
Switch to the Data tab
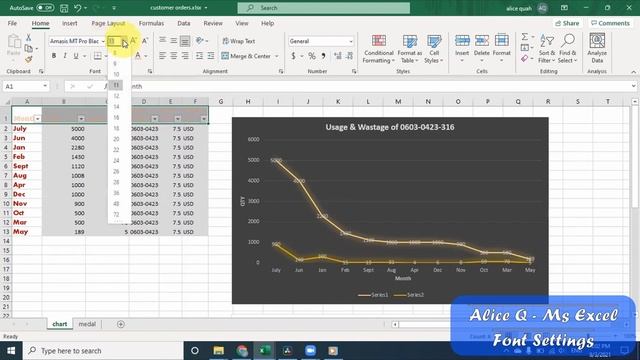coord(184,23)
